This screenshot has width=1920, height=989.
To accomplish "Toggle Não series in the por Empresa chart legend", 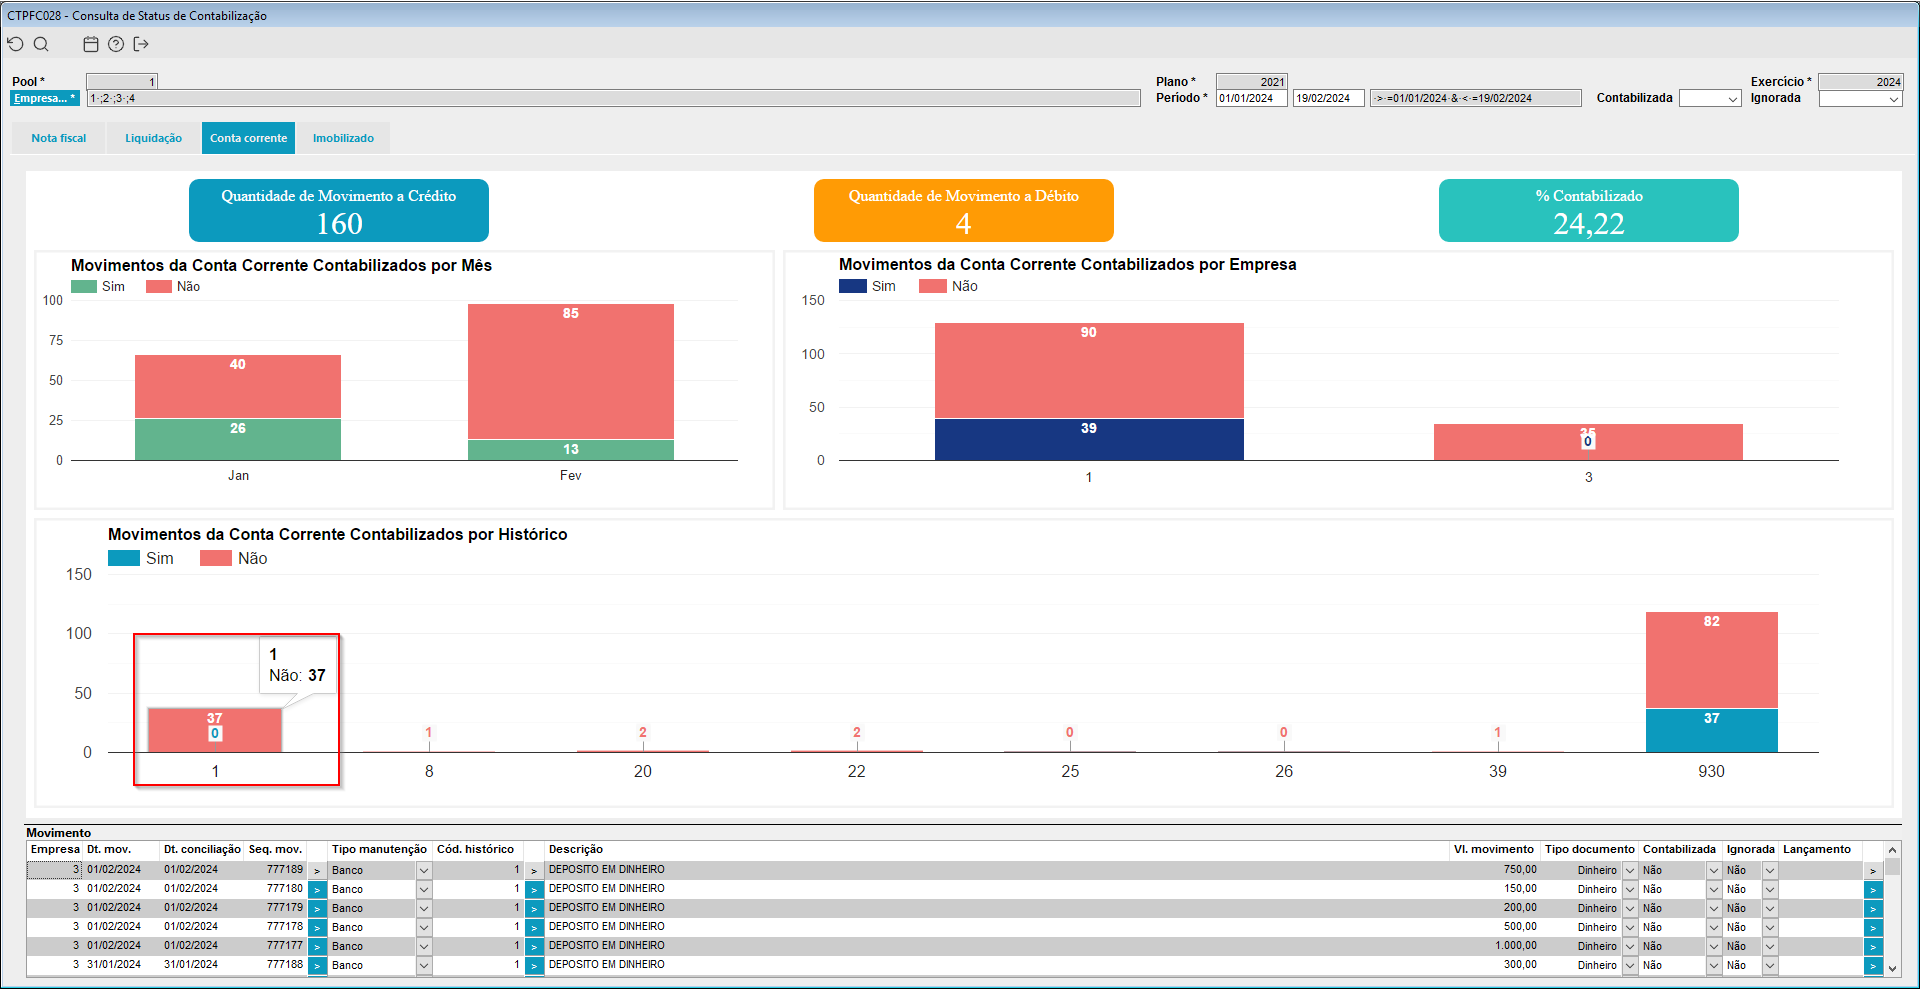I will click(948, 286).
